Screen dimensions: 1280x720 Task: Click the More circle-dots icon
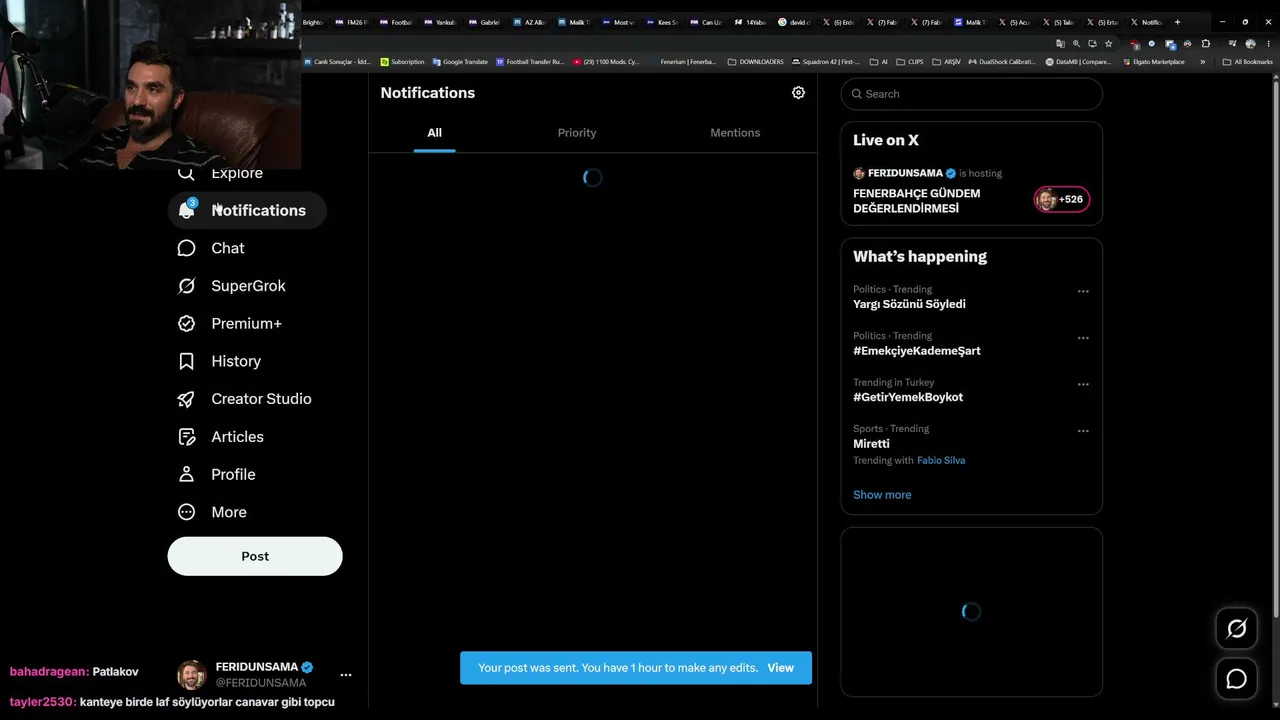click(186, 512)
